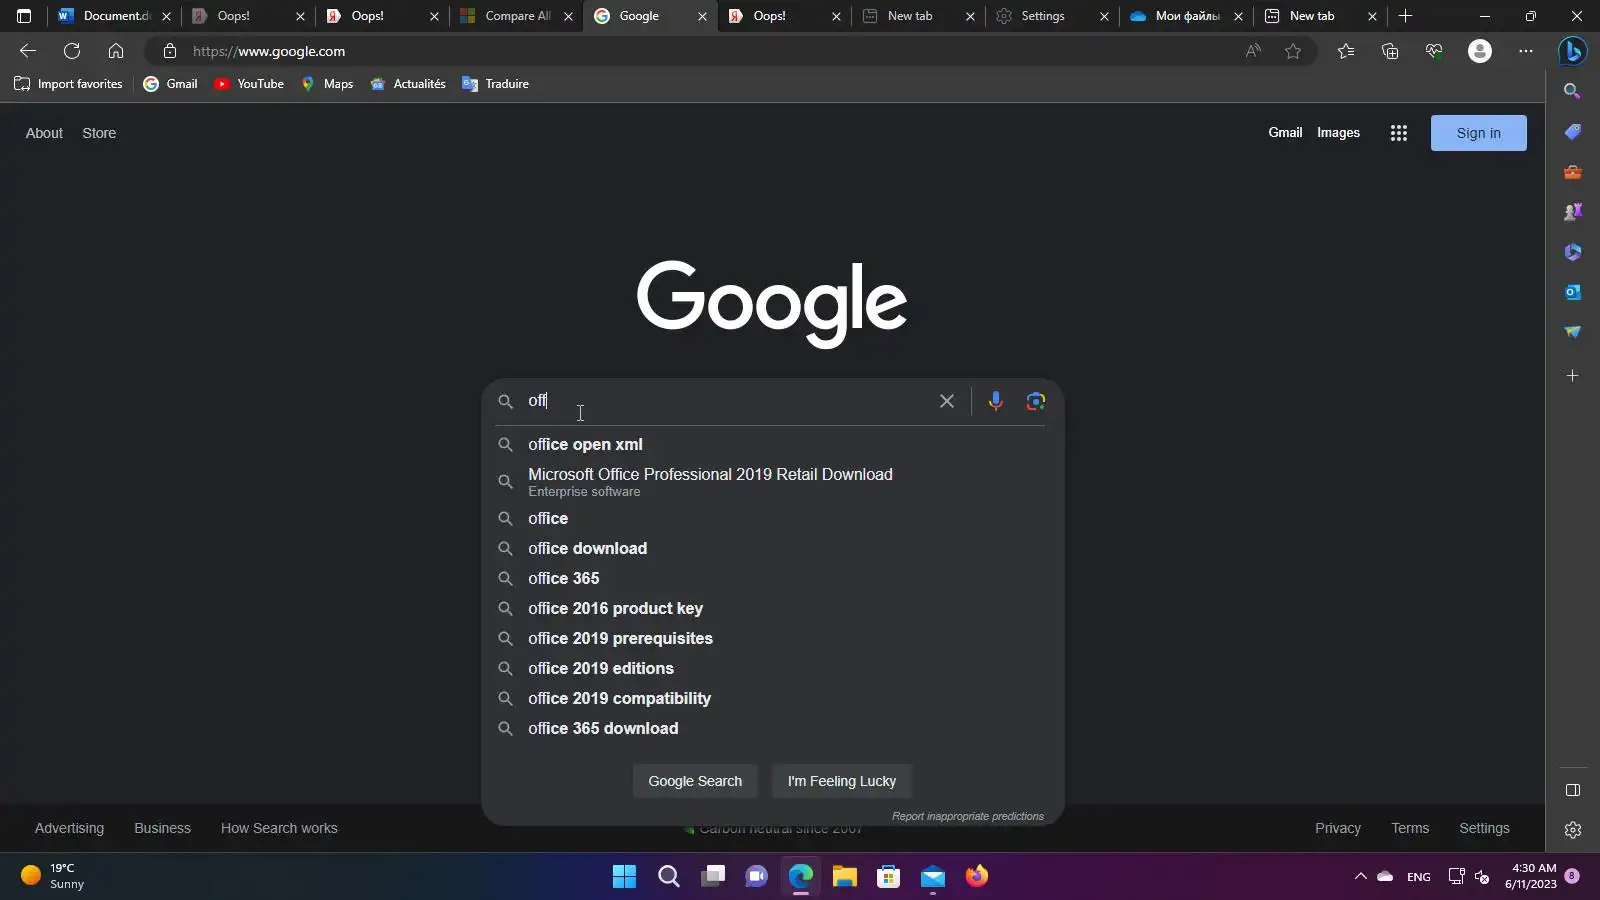
Task: Open YouTube bookmark
Action: 249,84
